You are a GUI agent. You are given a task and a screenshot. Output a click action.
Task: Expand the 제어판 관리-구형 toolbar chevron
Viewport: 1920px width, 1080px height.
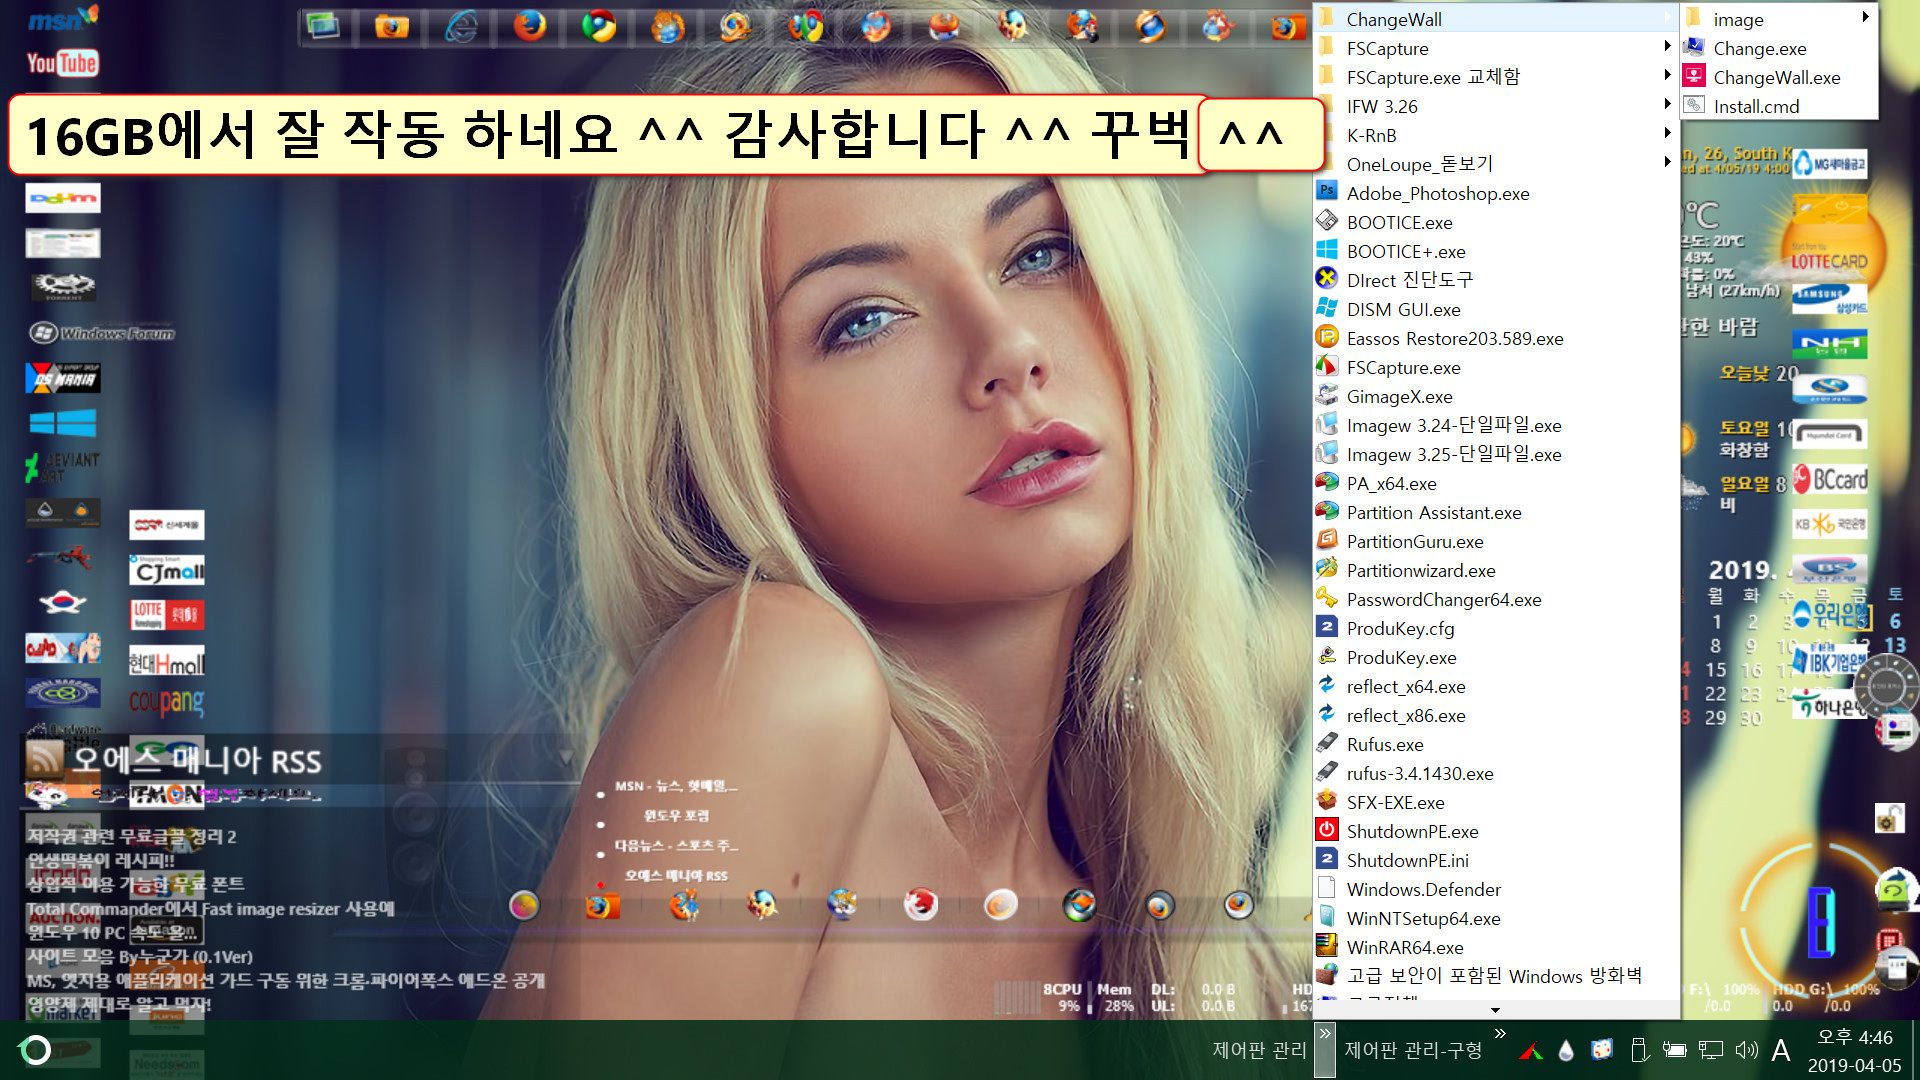tap(1500, 1034)
